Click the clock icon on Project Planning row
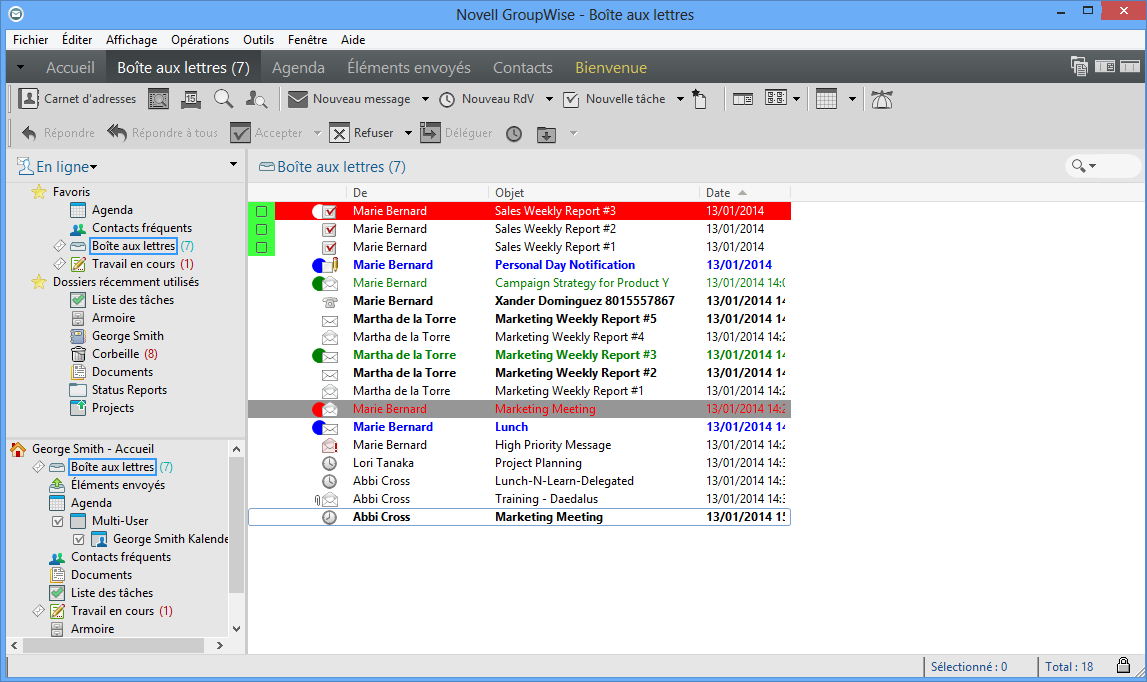 coord(330,463)
